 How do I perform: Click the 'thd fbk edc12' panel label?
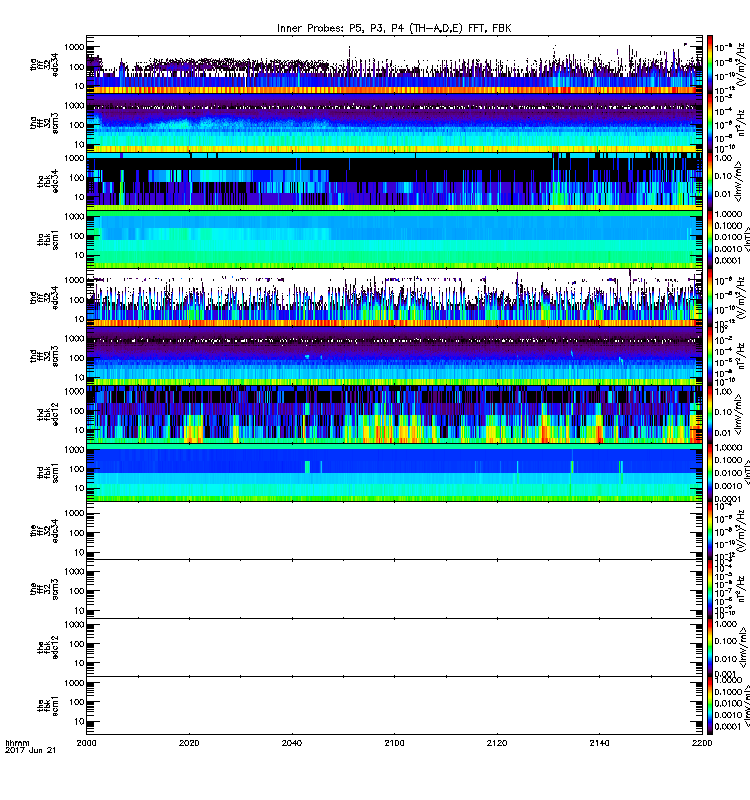tap(48, 415)
